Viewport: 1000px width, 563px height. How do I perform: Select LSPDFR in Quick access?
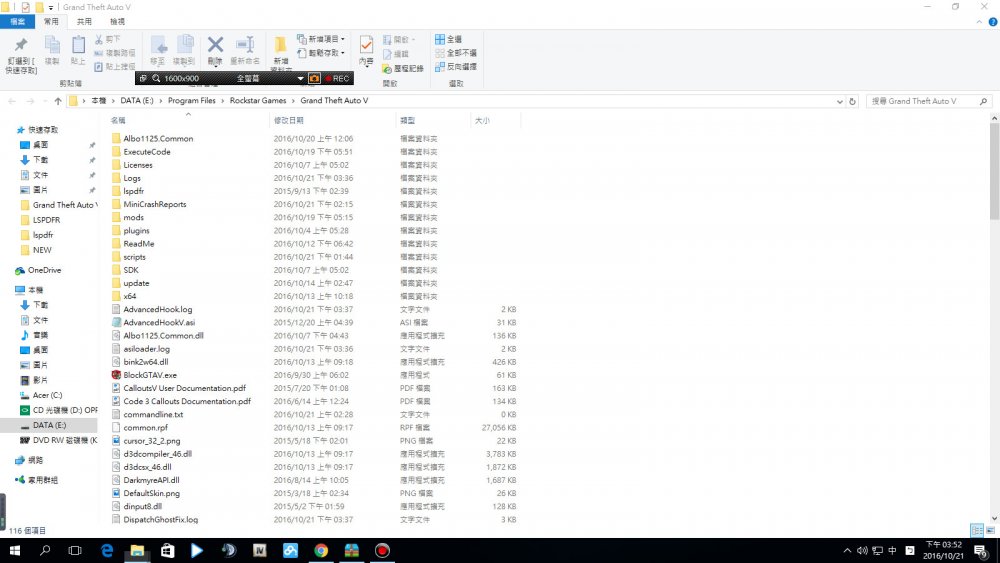point(47,220)
